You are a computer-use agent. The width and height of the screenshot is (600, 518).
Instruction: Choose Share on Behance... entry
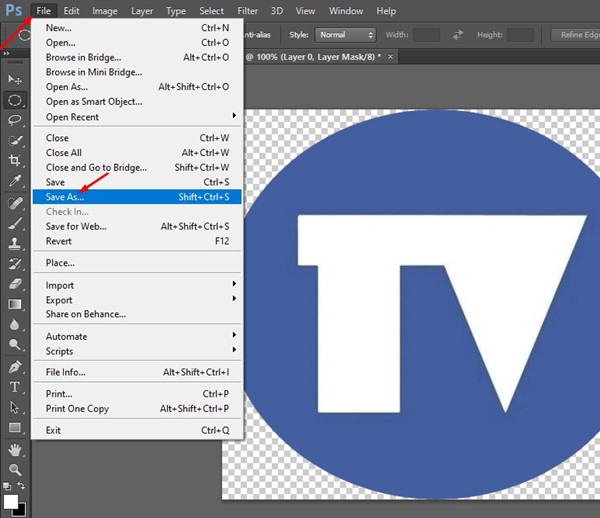(137, 314)
